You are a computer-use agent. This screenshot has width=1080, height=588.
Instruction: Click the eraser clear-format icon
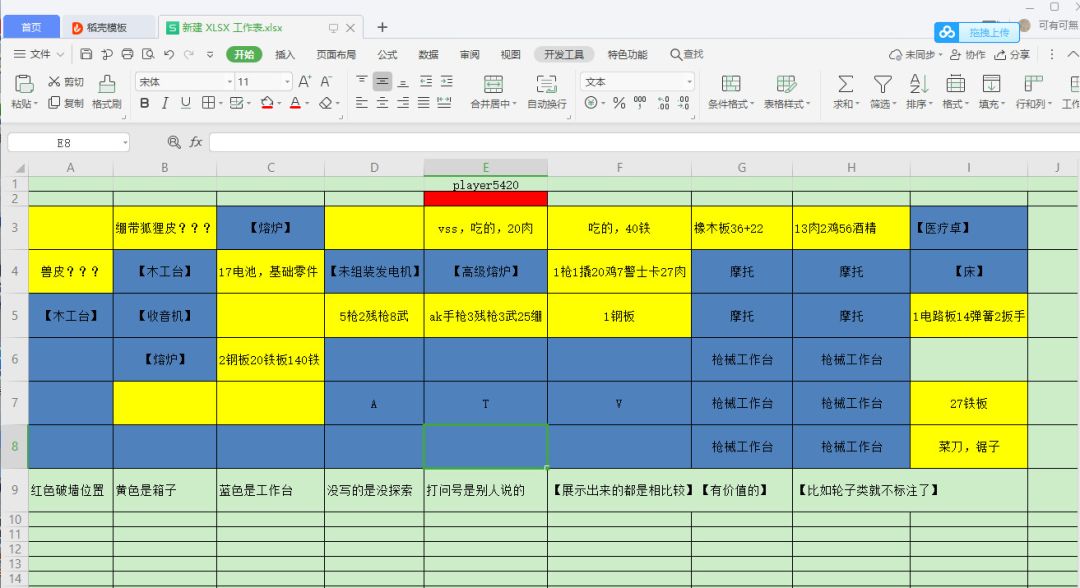click(325, 103)
